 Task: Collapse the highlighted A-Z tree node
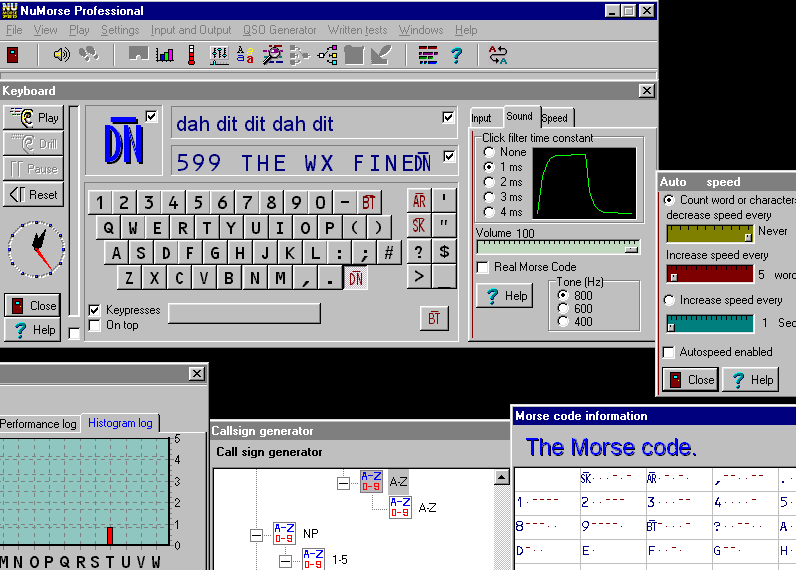click(x=343, y=482)
